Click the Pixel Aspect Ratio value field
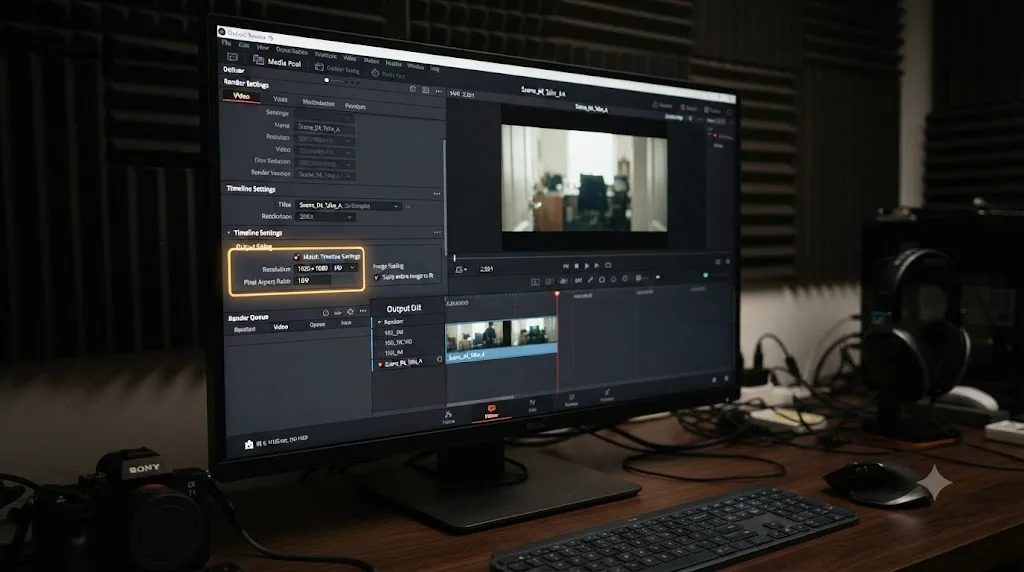This screenshot has width=1024, height=572. [313, 281]
